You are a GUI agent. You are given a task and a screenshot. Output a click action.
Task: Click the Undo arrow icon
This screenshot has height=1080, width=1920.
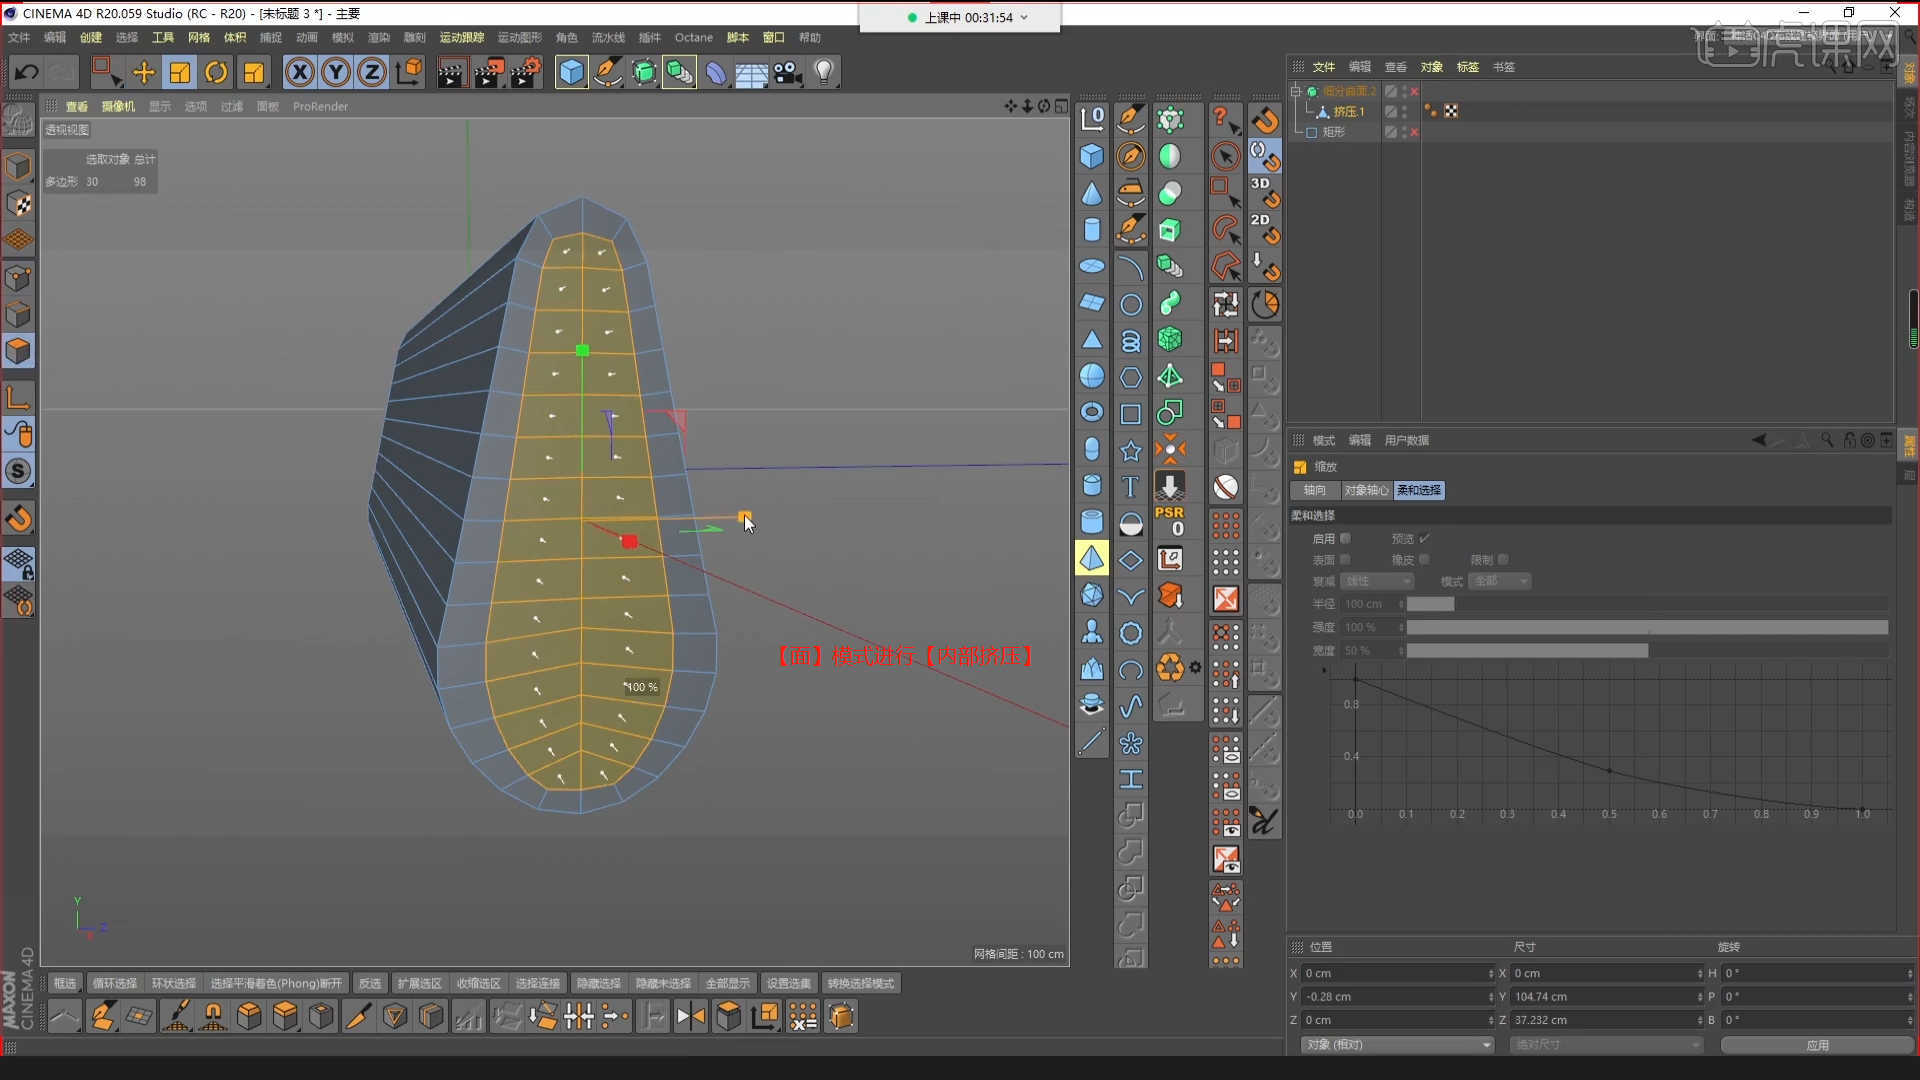(x=27, y=72)
